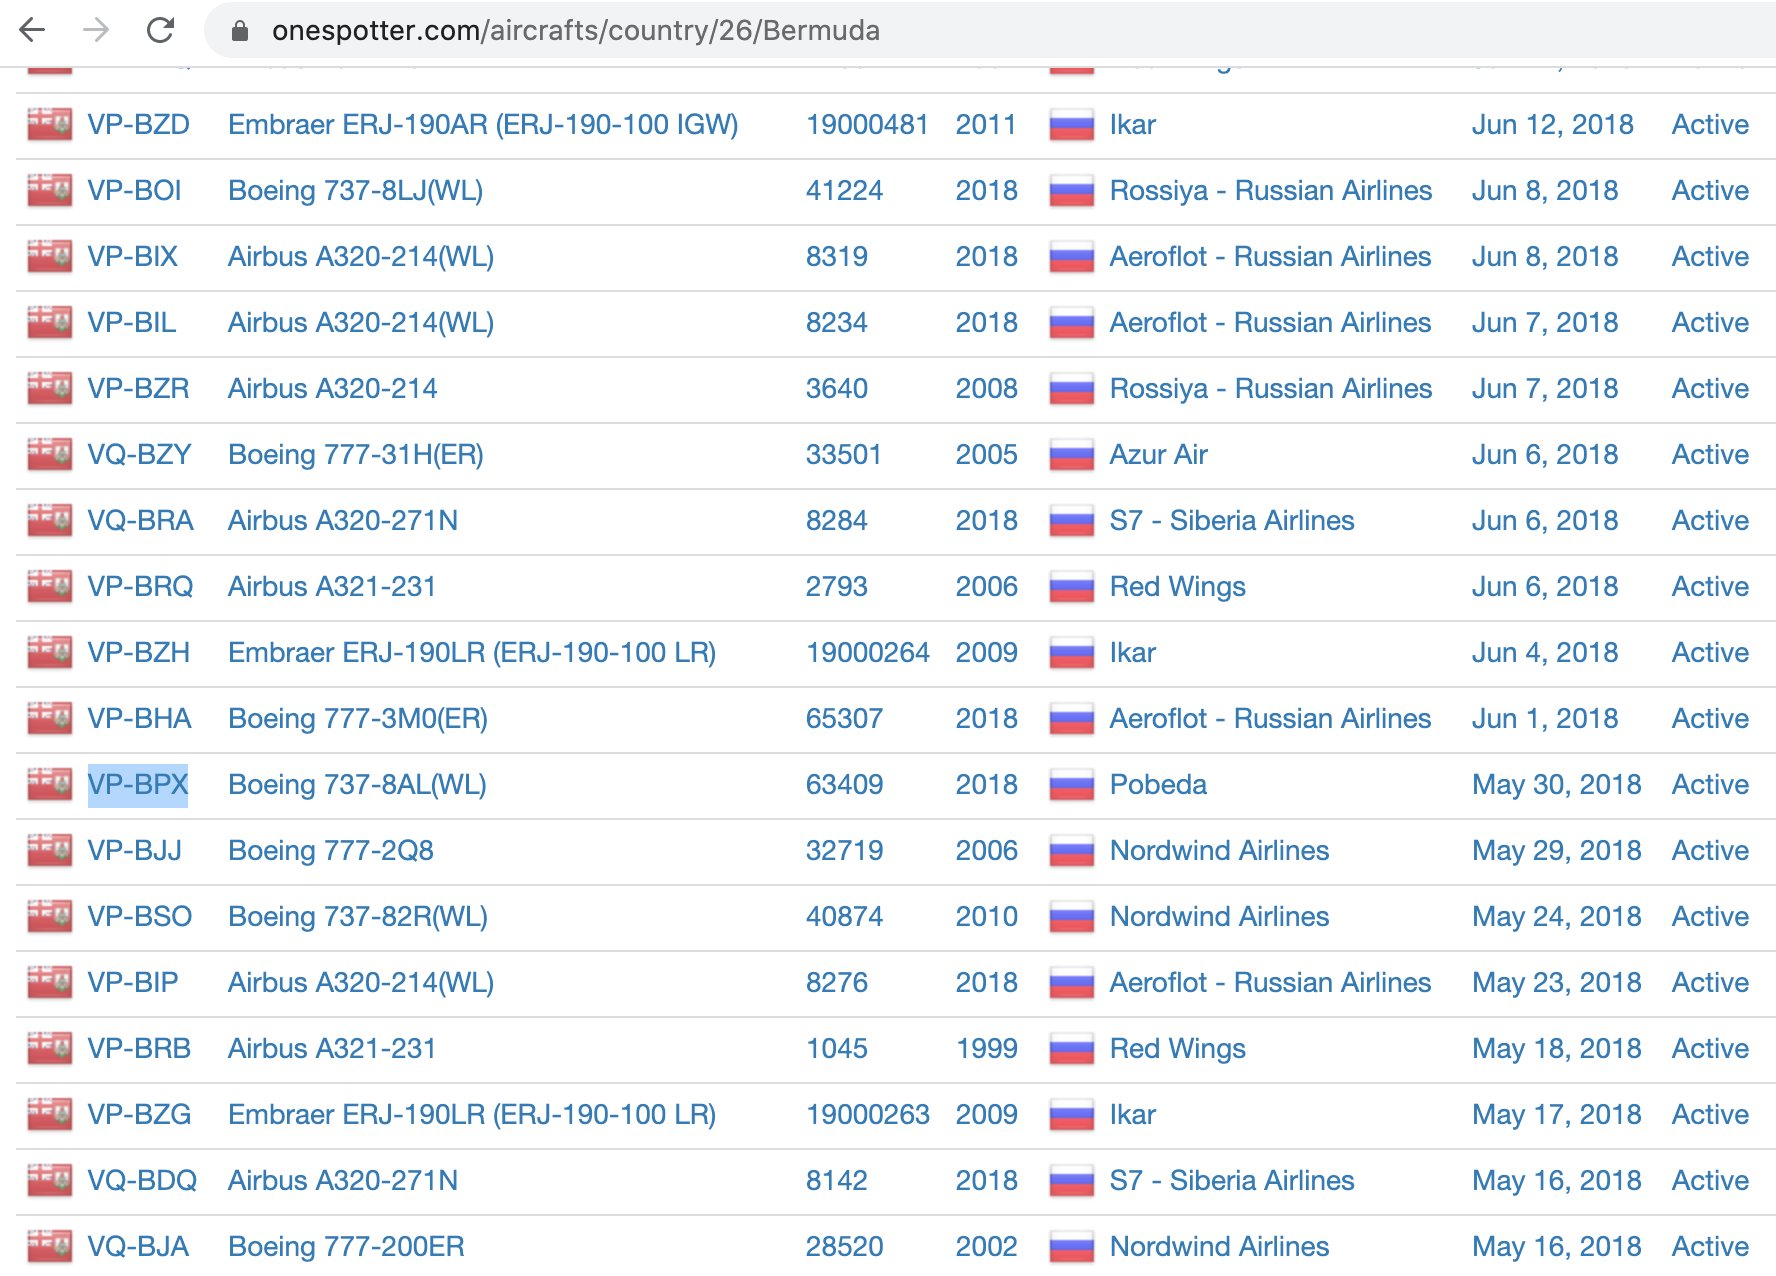Open the Airbus A320-214 link in VP-BZR row
The width and height of the screenshot is (1776, 1276).
(333, 389)
